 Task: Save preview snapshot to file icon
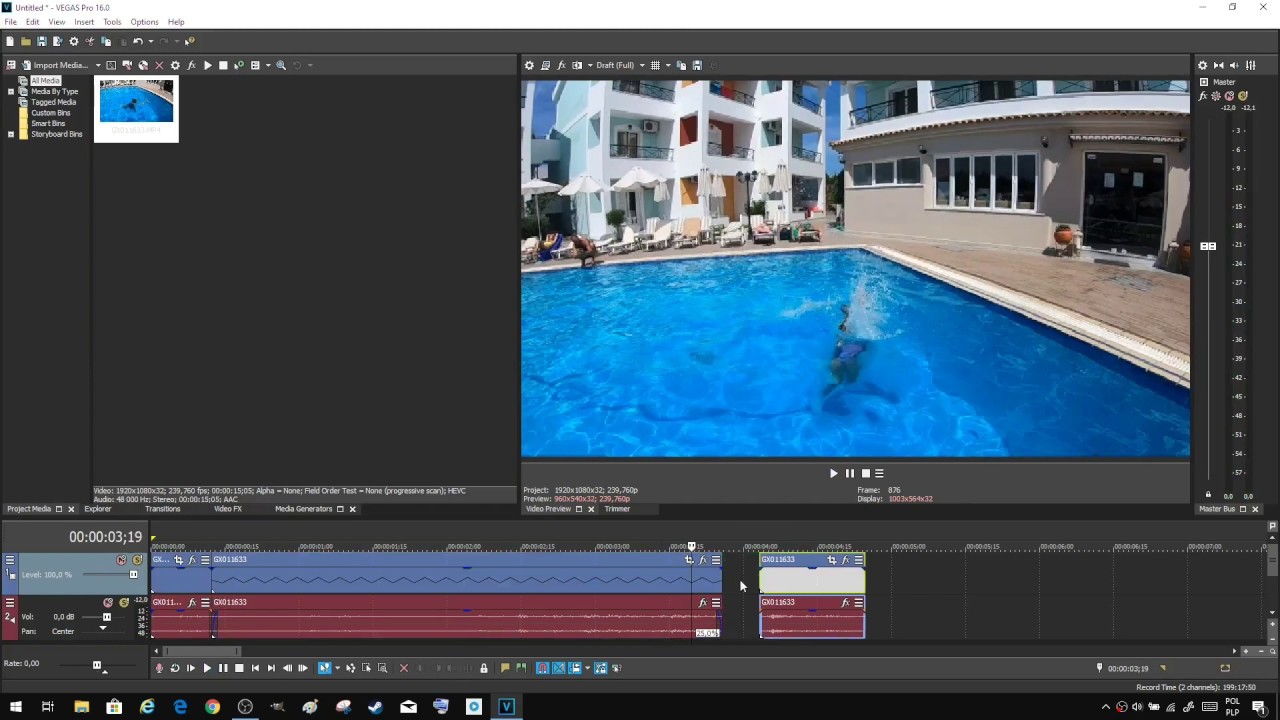pos(697,65)
